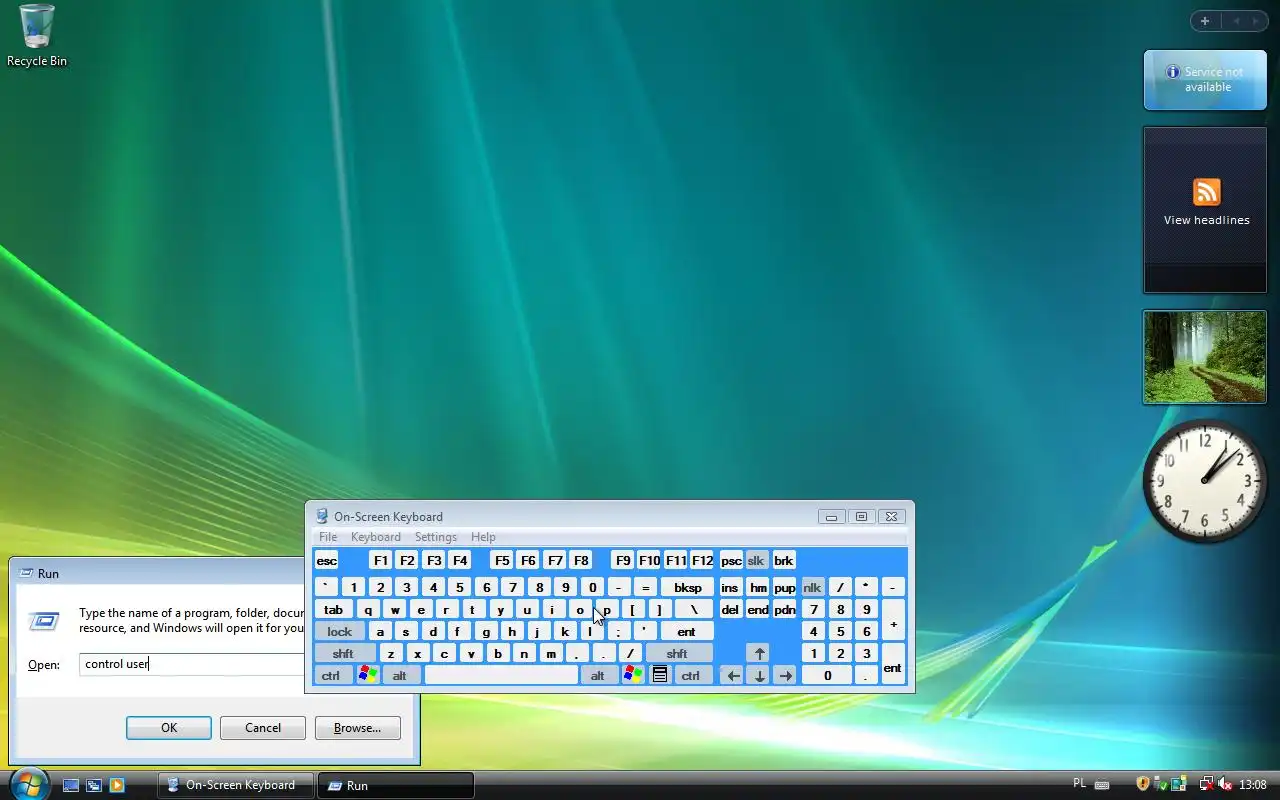This screenshot has width=1280, height=800.
Task: Click the muted volume tray icon
Action: (1225, 784)
